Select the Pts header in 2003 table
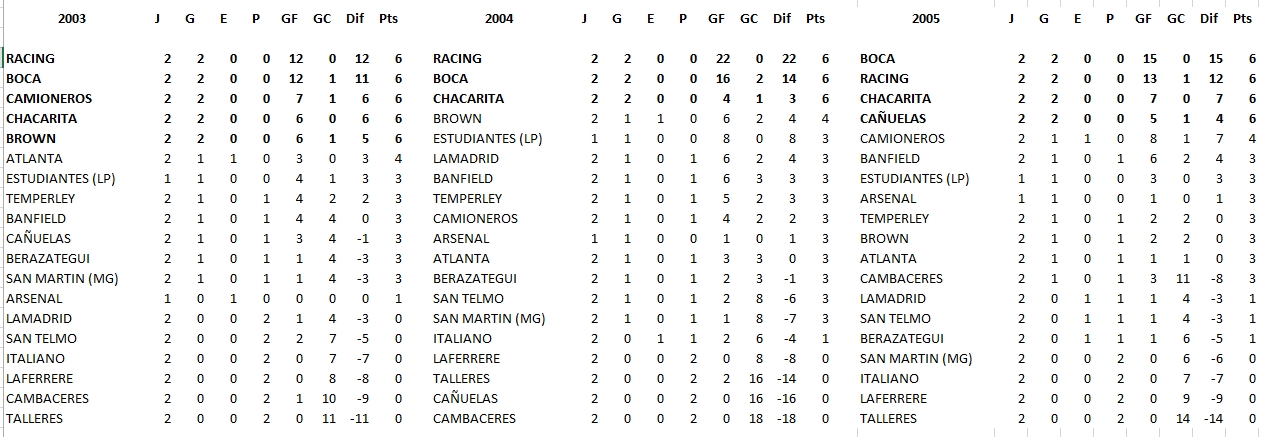The image size is (1273, 437). click(x=390, y=18)
